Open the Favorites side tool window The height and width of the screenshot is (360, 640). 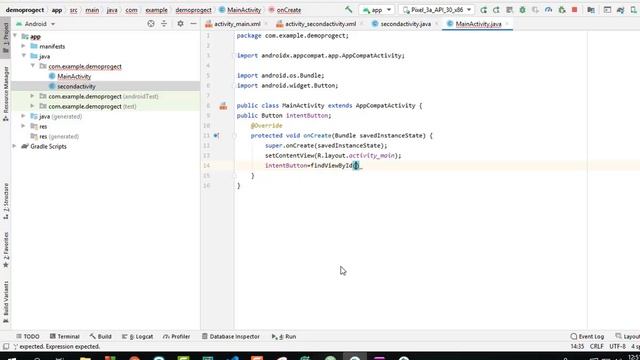[x=5, y=250]
